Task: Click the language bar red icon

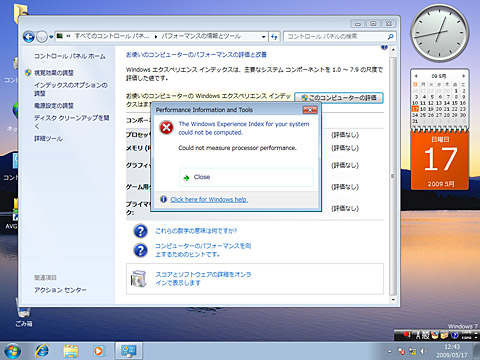Action: click(x=406, y=334)
